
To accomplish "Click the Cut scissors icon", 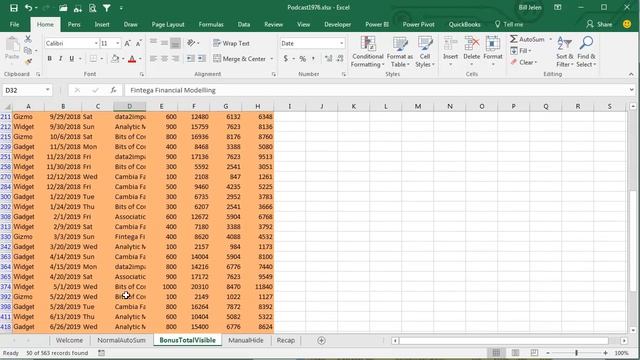I will [28, 39].
